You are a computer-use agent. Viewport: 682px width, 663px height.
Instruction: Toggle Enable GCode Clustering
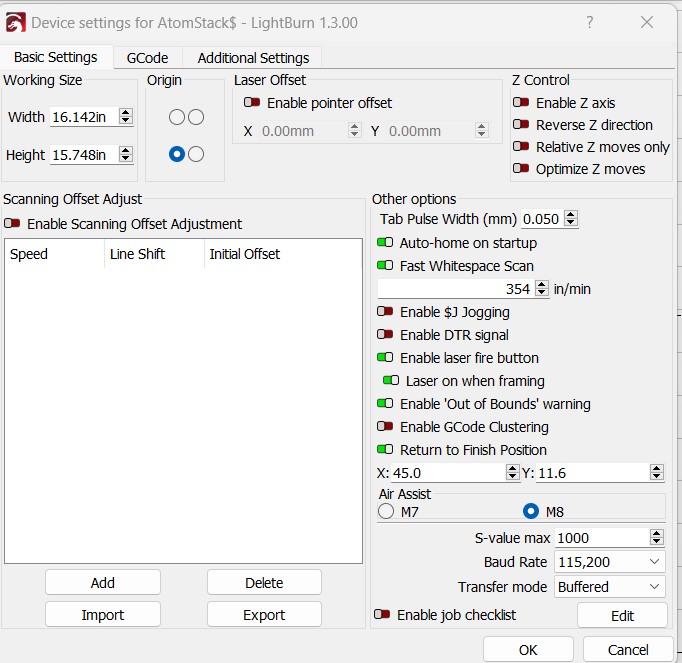pos(385,426)
